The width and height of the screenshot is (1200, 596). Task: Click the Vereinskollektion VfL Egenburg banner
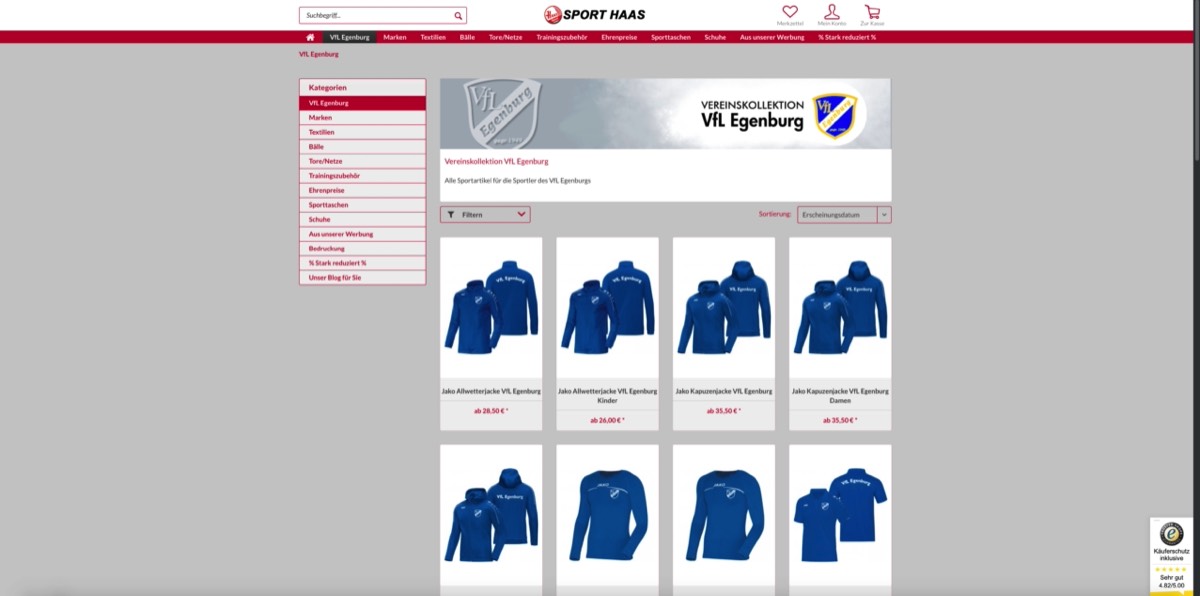click(x=665, y=114)
